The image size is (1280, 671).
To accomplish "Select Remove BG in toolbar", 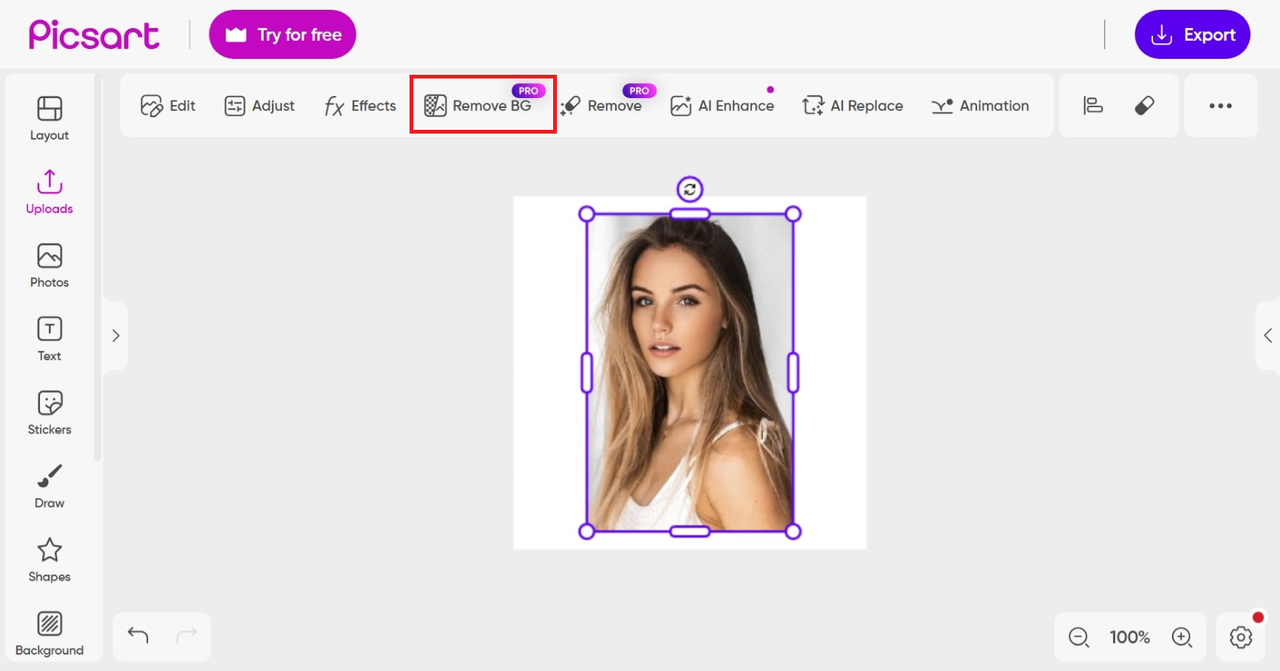I will point(482,105).
